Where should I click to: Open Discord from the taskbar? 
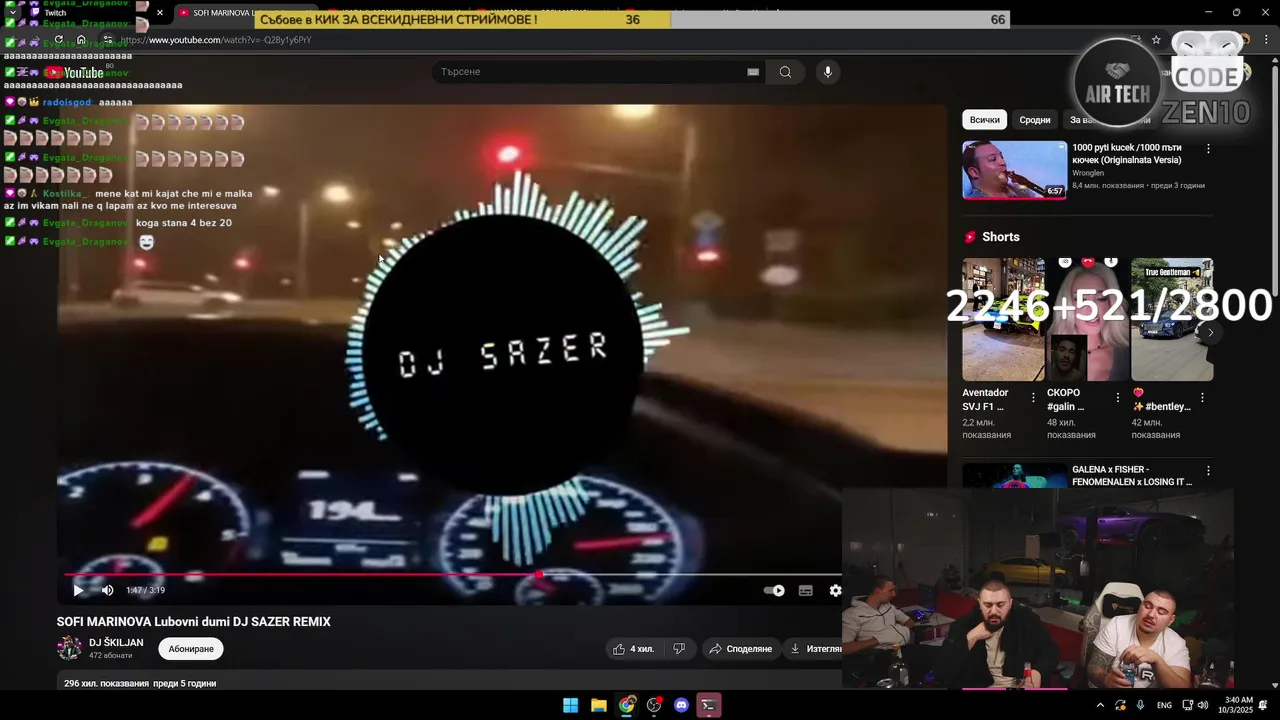pyautogui.click(x=682, y=705)
